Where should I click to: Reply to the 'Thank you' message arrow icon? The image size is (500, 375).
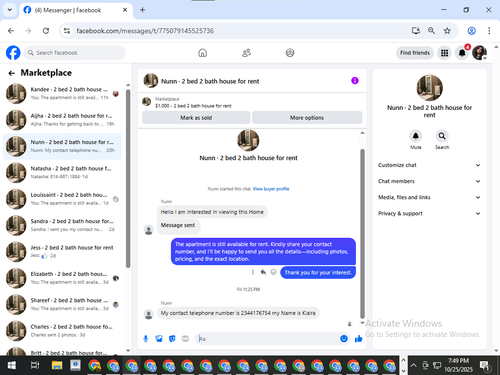[x=263, y=272]
